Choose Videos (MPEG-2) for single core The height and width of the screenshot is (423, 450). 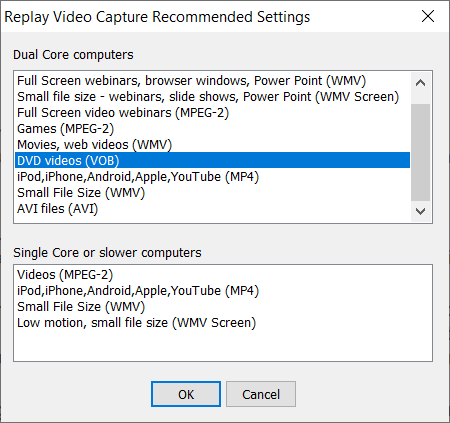pyautogui.click(x=223, y=275)
